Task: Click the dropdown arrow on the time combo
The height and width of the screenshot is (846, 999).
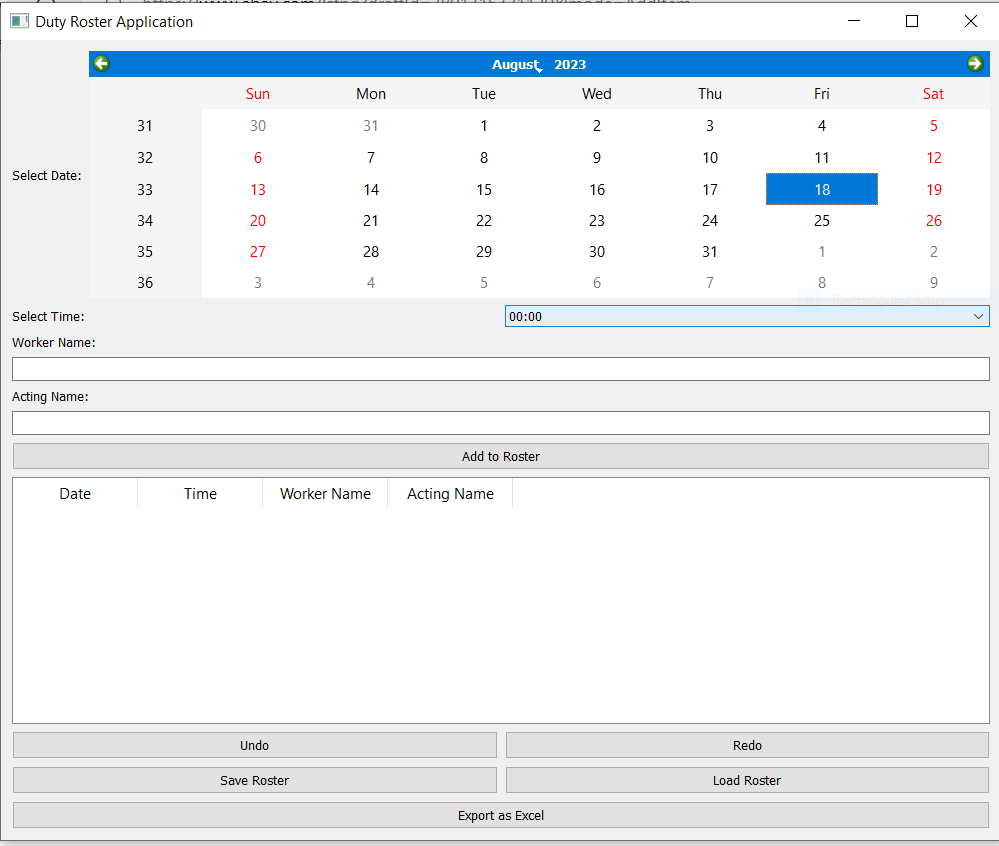Action: coord(979,315)
